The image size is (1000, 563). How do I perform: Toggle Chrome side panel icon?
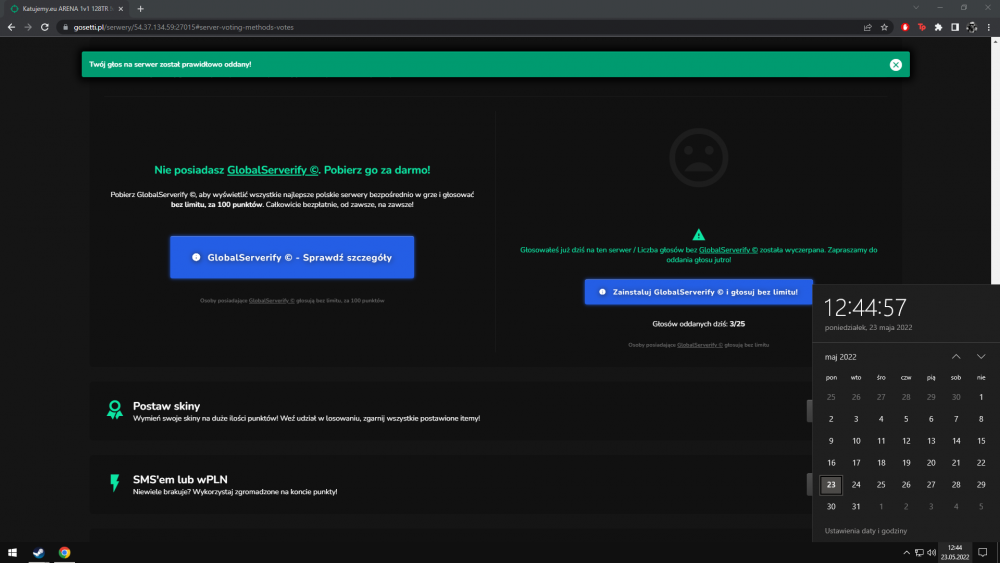tap(955, 27)
